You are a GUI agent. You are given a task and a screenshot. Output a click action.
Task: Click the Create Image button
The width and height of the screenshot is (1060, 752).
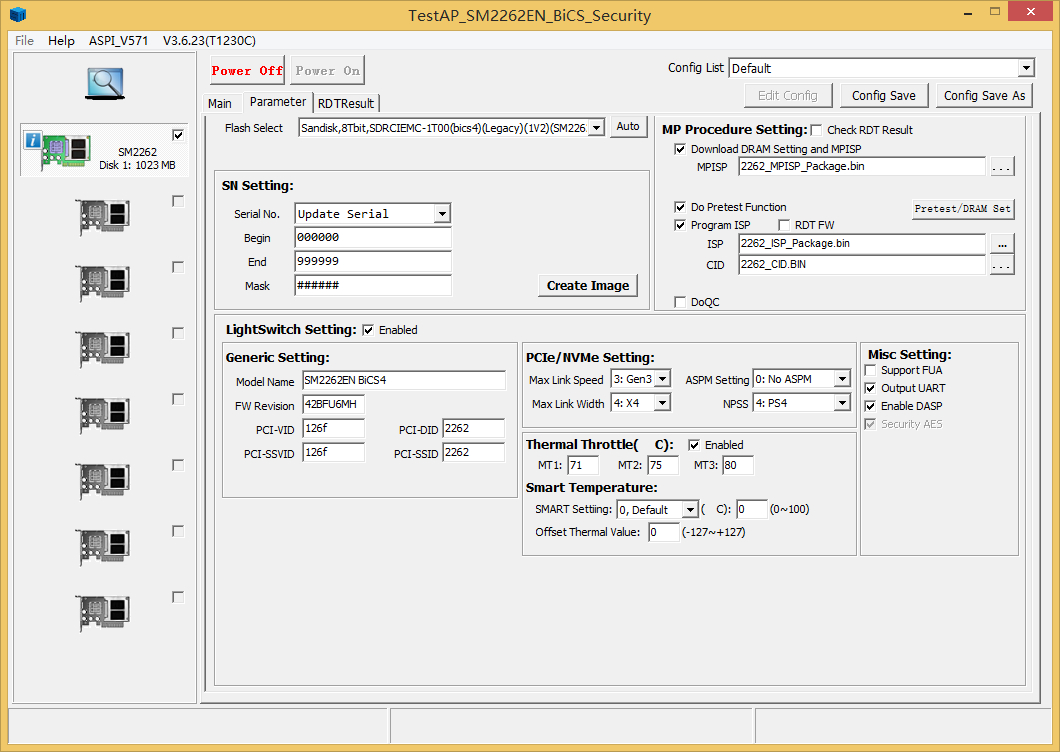tap(588, 285)
